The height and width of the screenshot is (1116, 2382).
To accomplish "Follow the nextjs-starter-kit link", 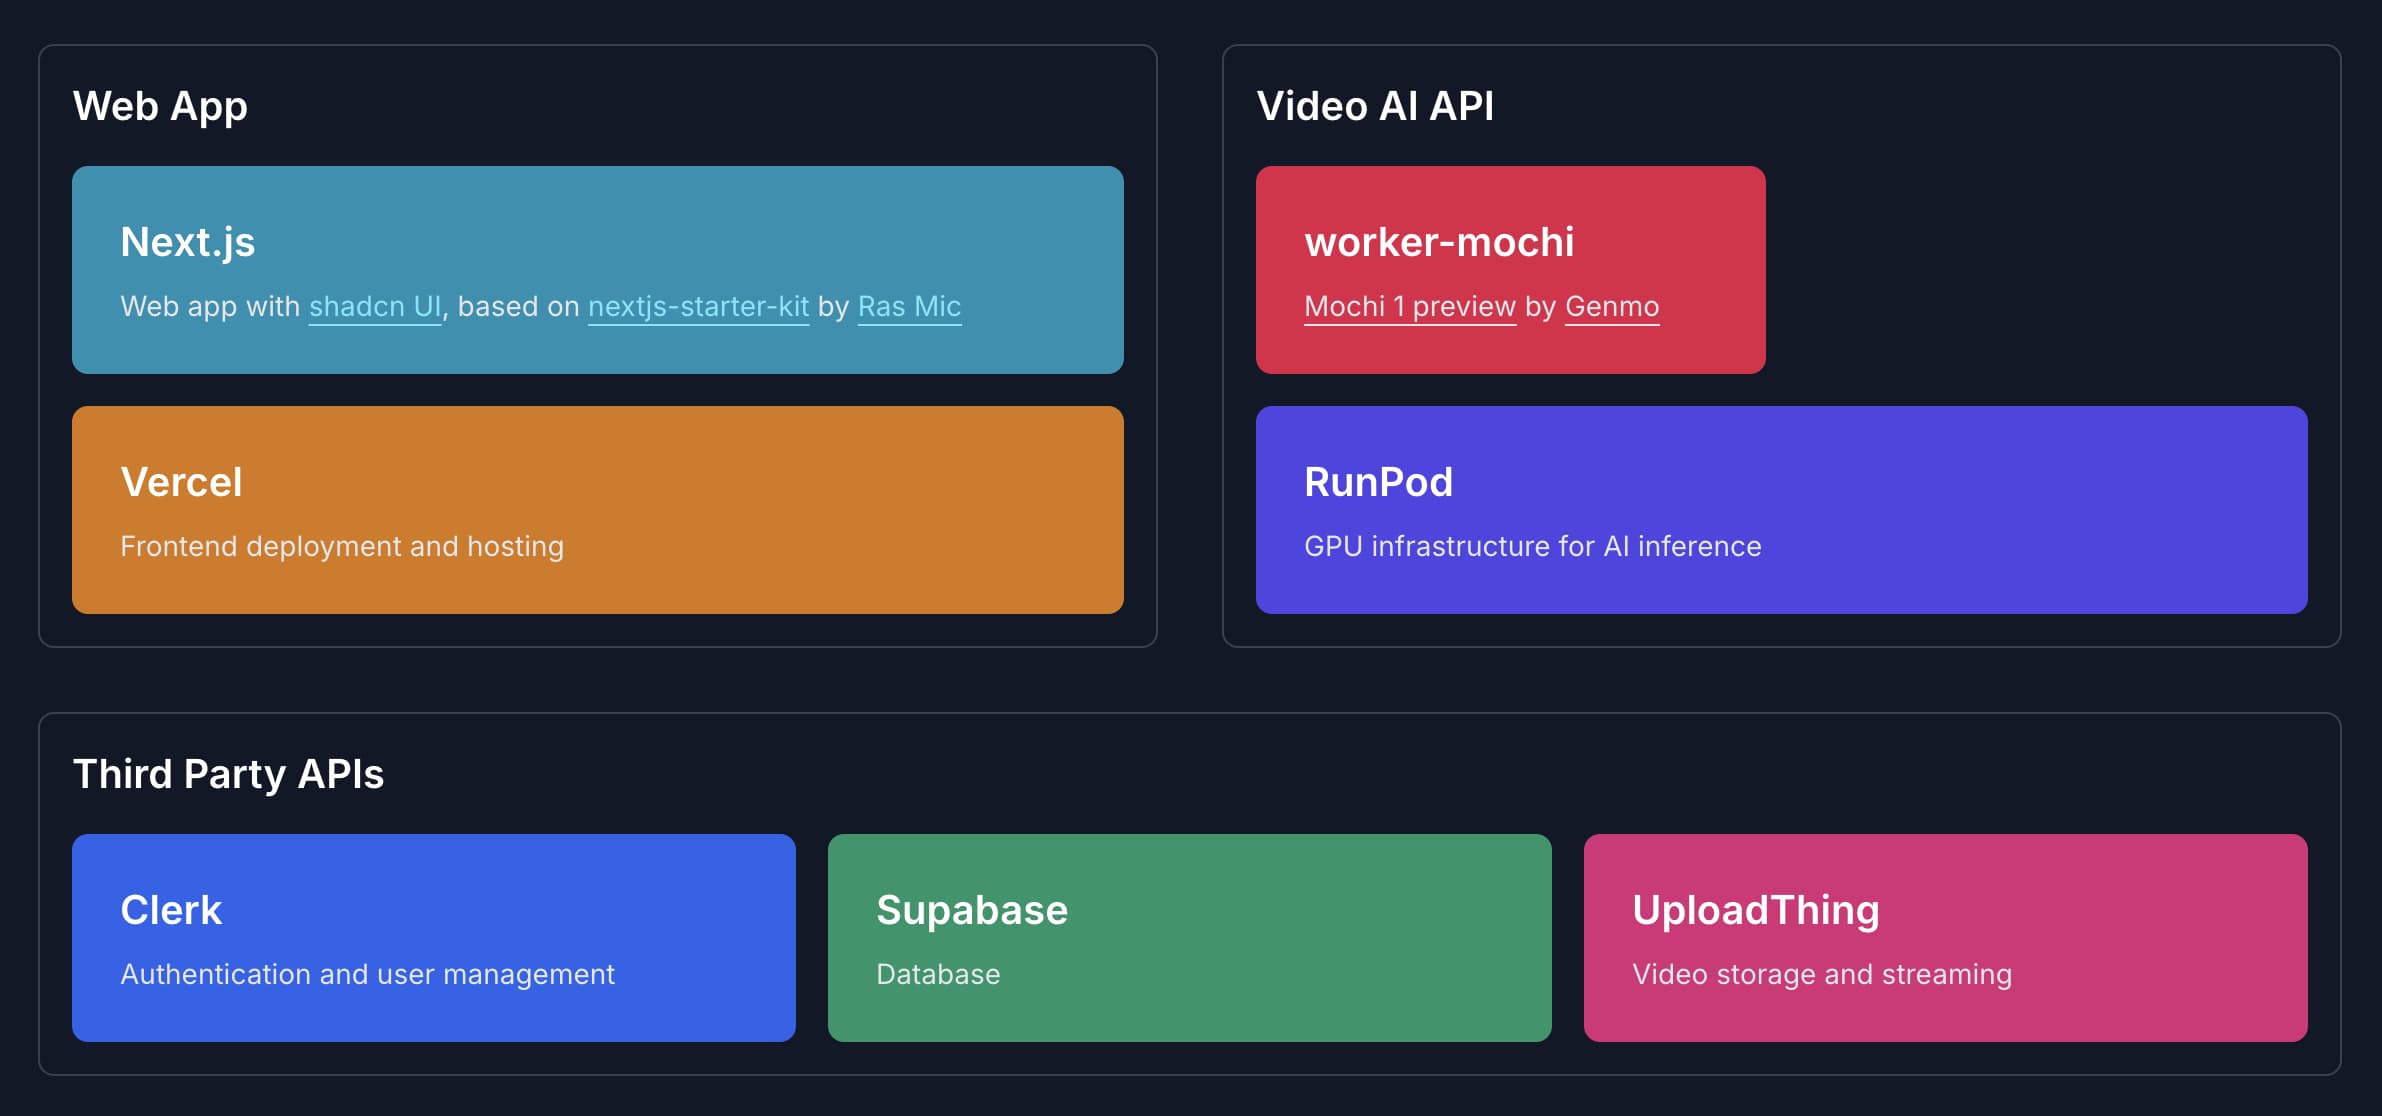I will pos(698,306).
